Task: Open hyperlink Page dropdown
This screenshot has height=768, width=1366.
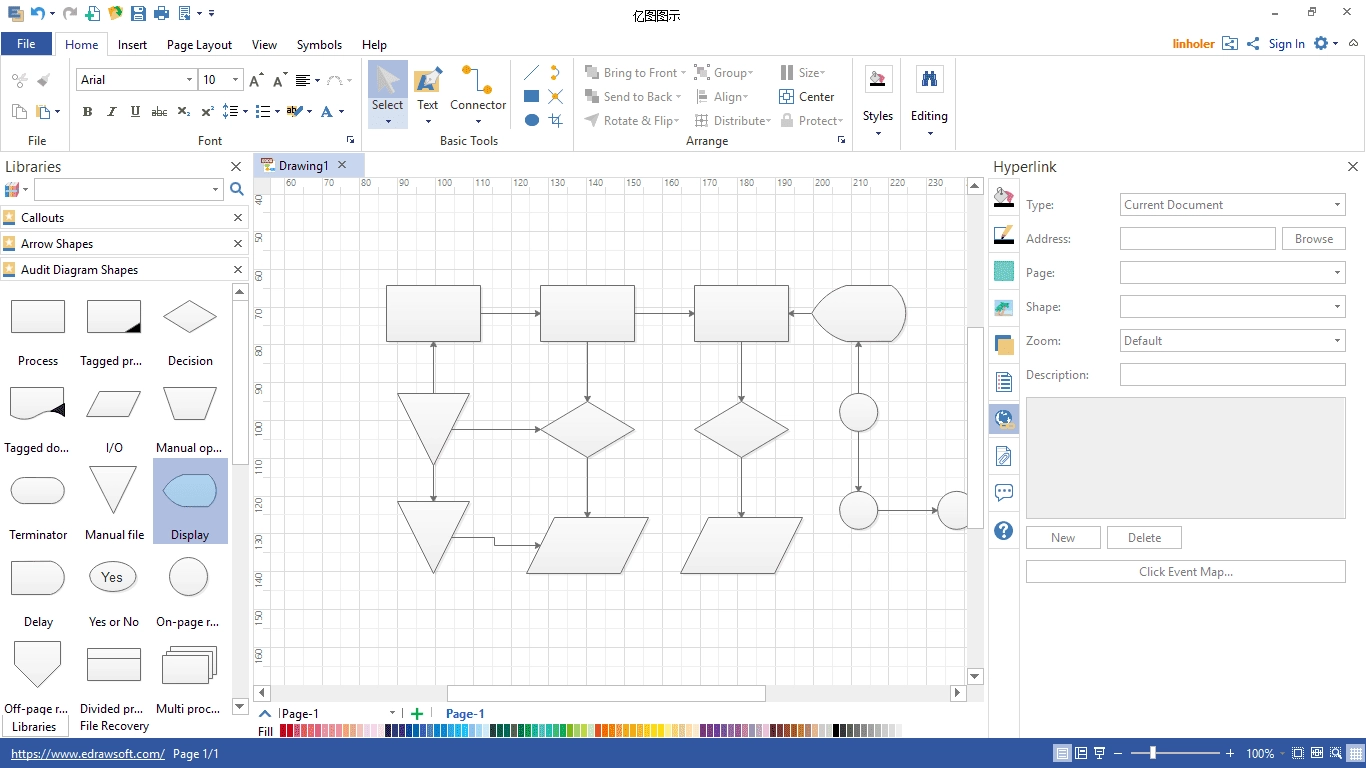Action: point(1337,273)
